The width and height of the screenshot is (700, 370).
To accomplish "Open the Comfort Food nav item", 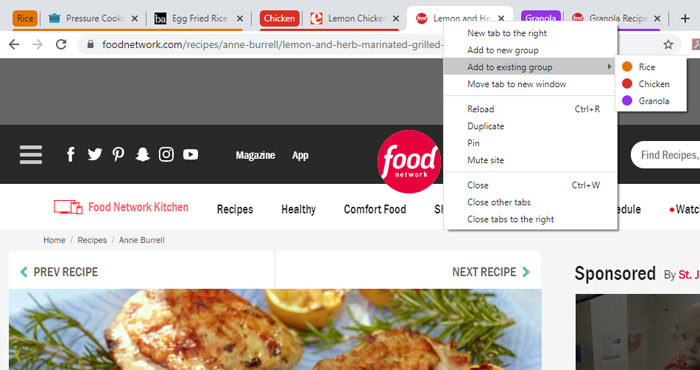I will point(375,209).
